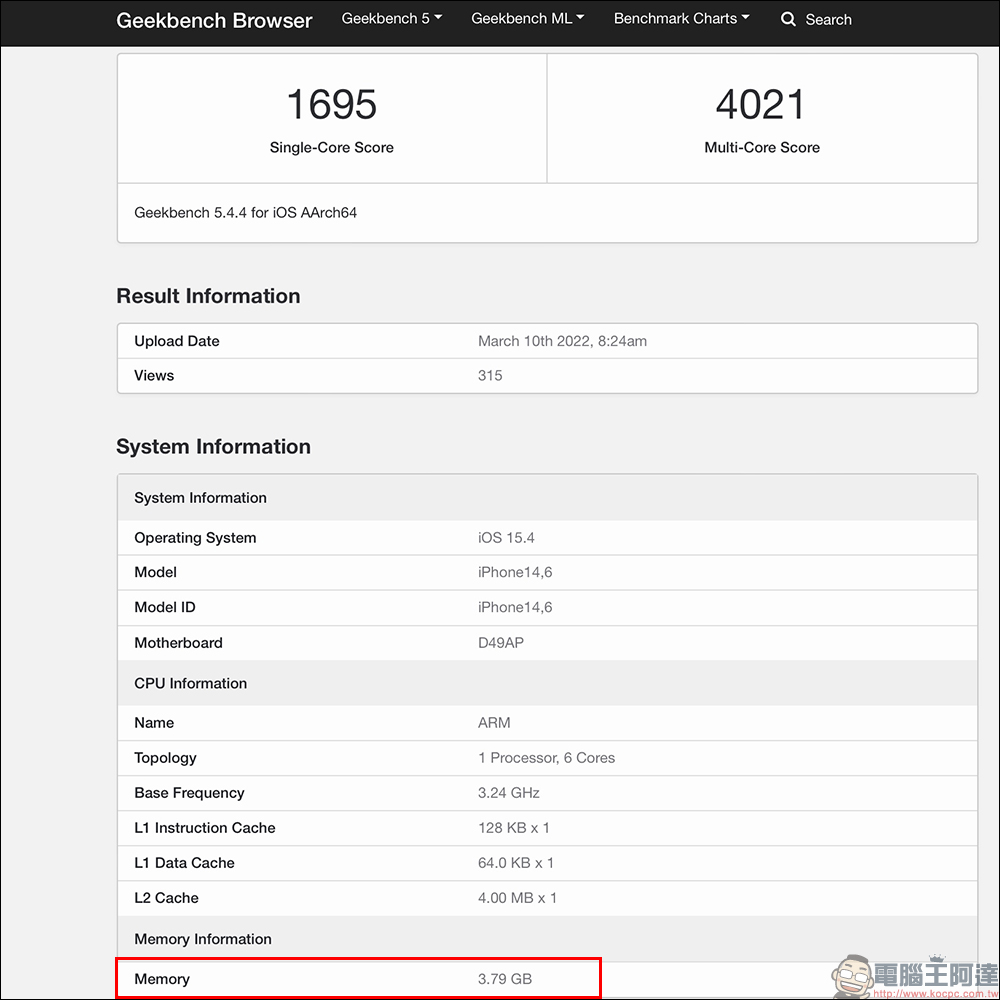The image size is (1000, 1000).
Task: Click the L1 Instruction Cache label
Action: click(205, 828)
